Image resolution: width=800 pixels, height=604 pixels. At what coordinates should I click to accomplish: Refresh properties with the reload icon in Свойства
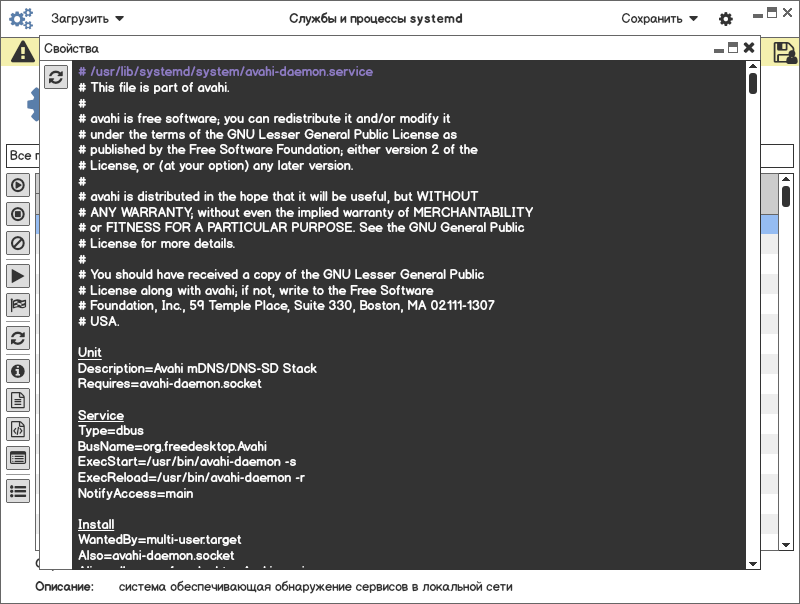(x=56, y=77)
